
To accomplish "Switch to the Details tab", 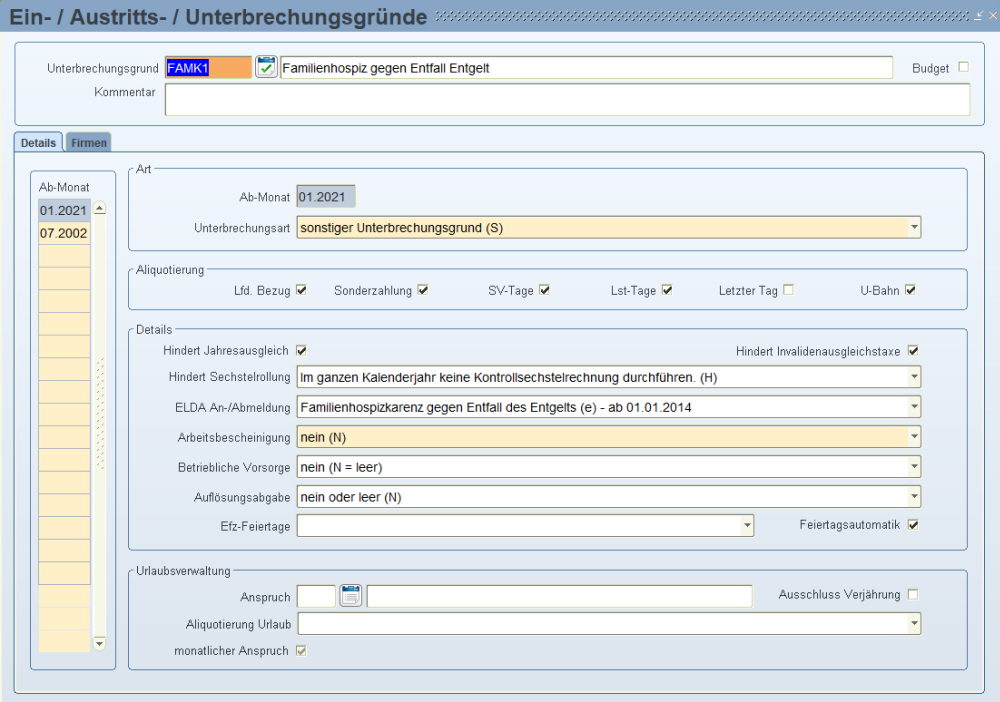I will pos(38,143).
